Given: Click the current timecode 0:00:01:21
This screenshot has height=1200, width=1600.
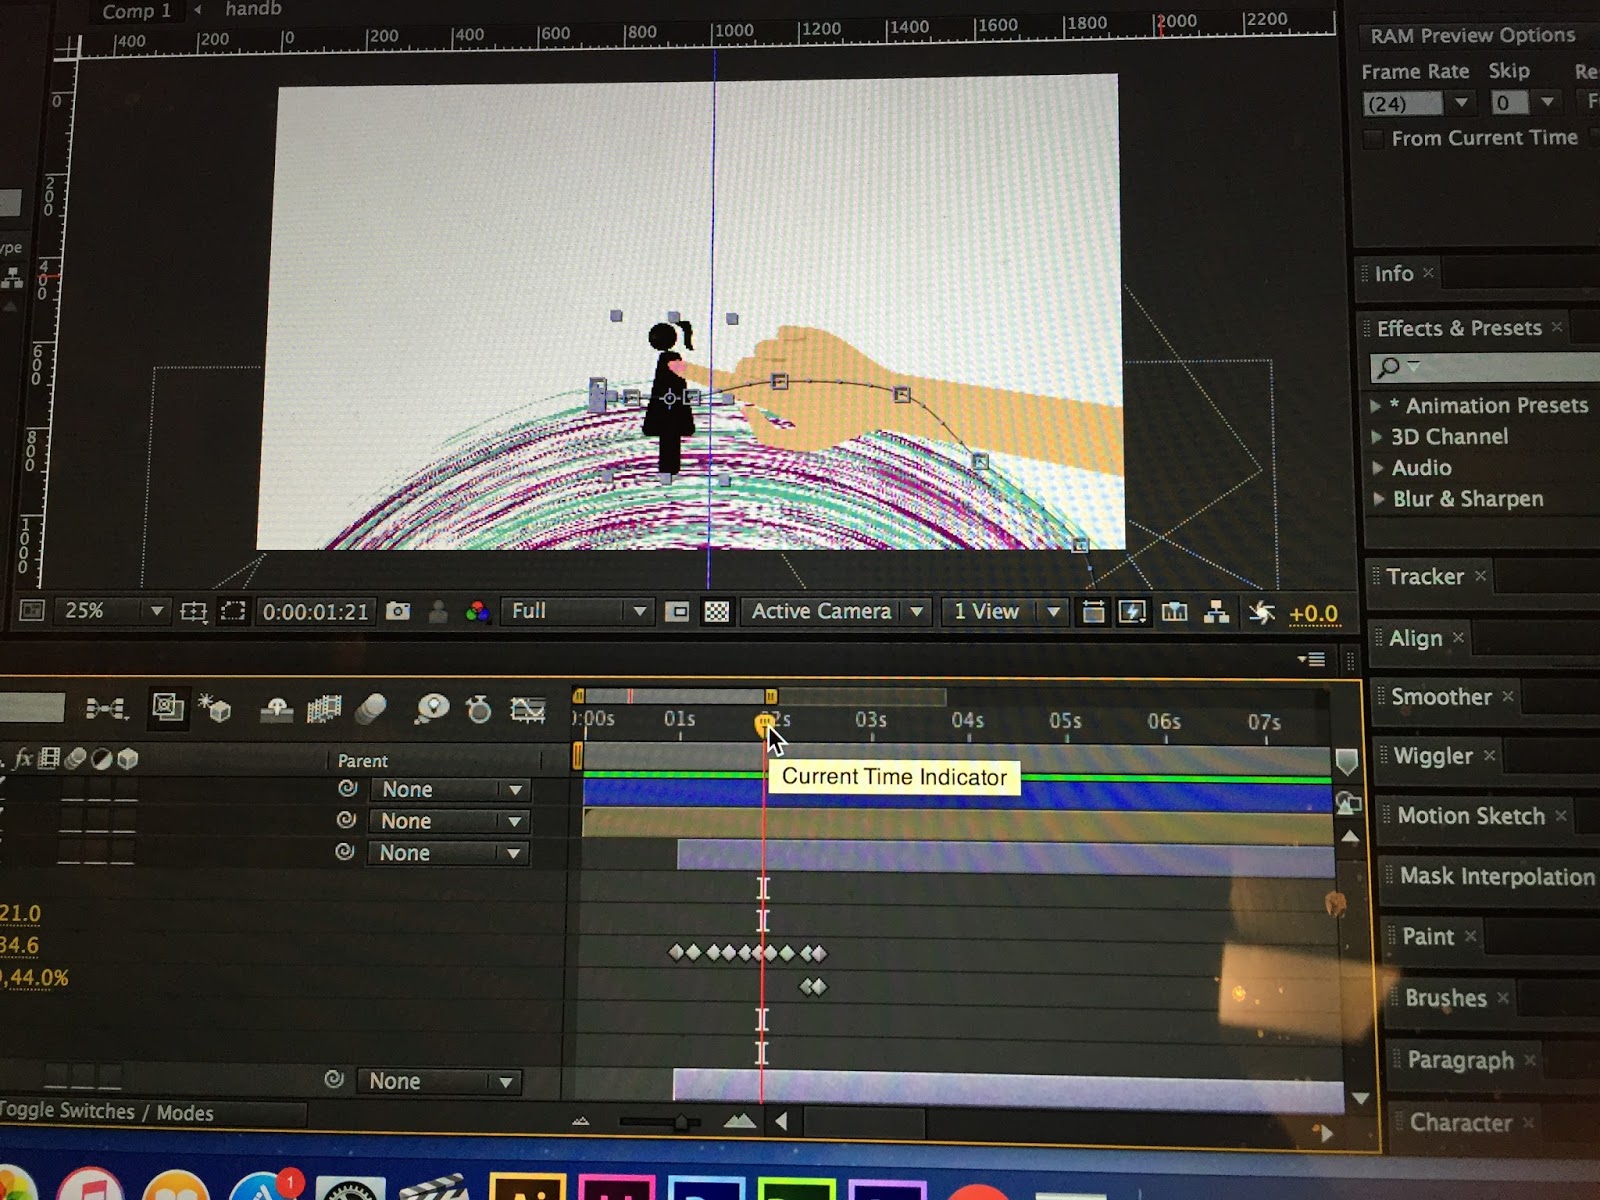Looking at the screenshot, I should pos(315,611).
